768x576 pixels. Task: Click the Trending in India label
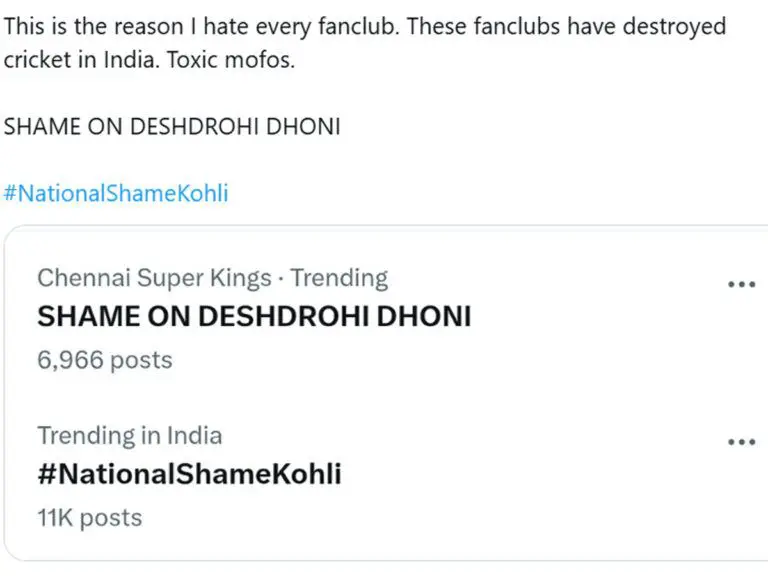(130, 436)
